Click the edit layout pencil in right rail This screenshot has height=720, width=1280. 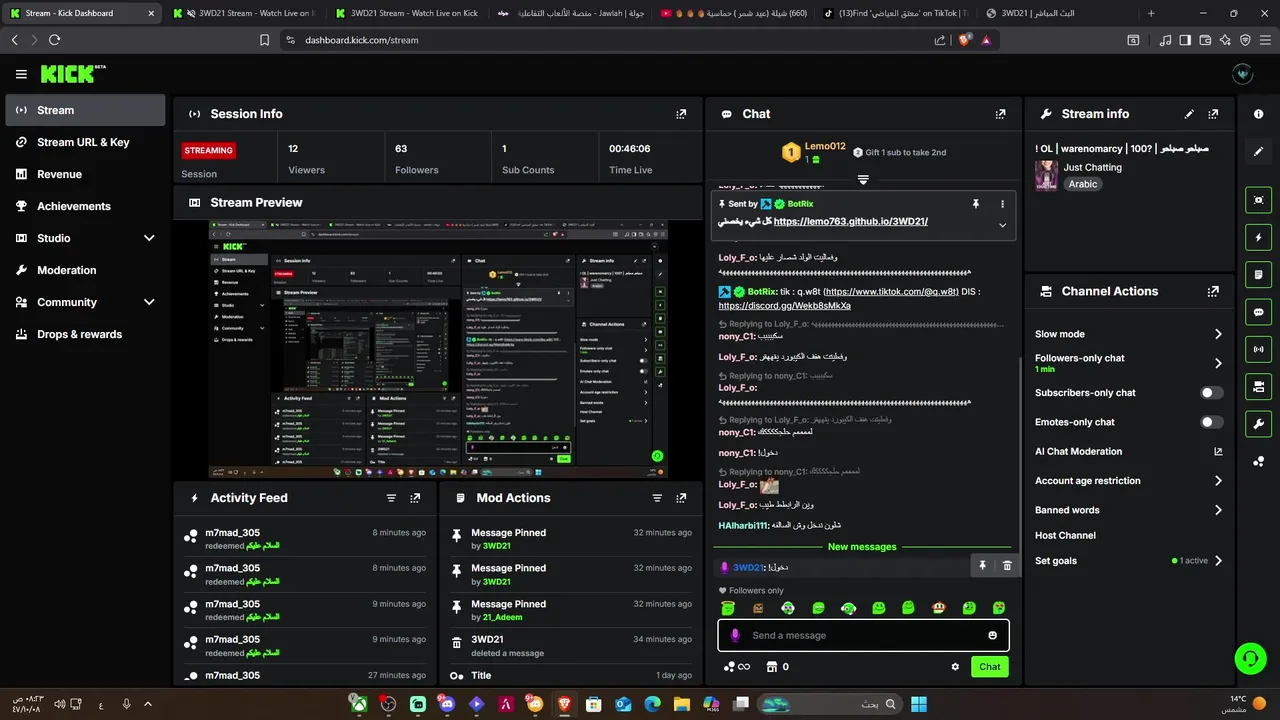tap(1258, 152)
